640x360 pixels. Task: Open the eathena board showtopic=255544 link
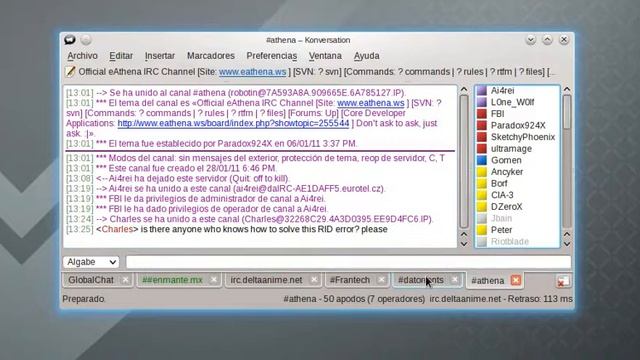(x=233, y=123)
